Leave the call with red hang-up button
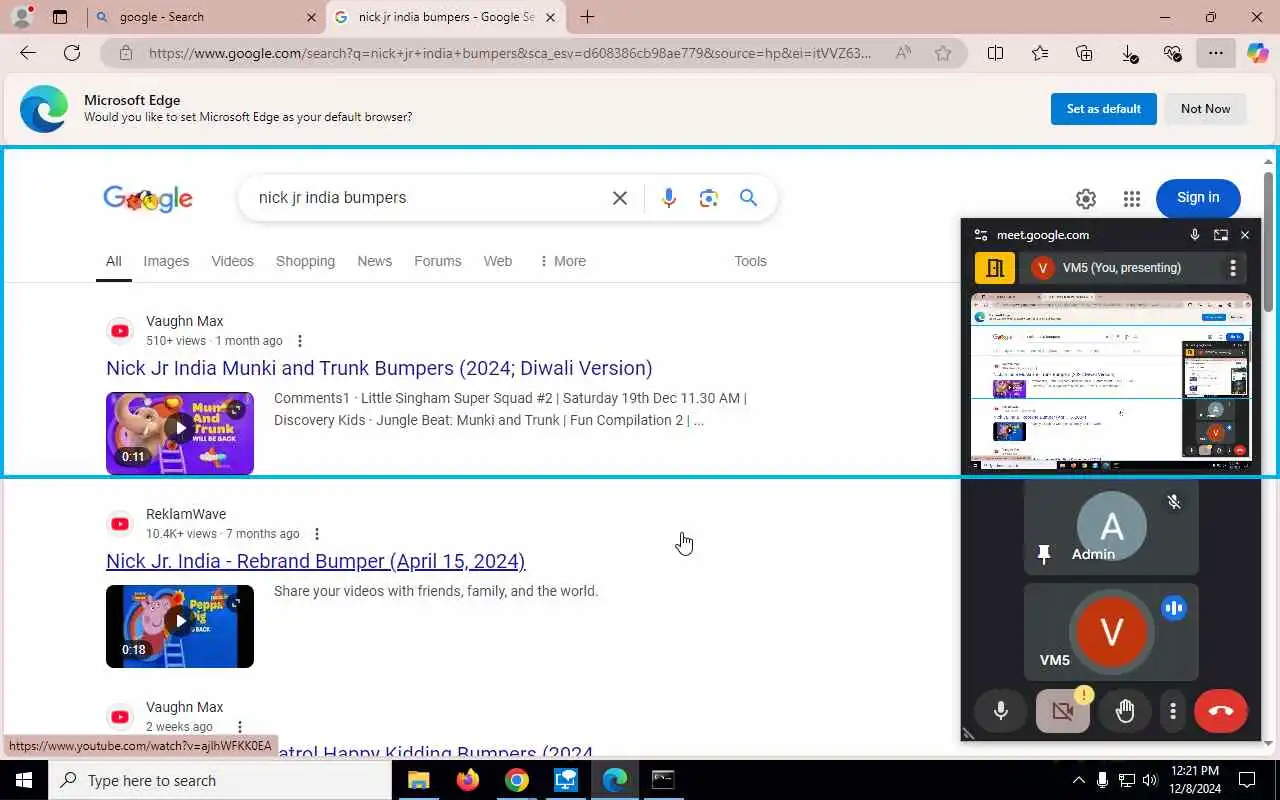The image size is (1280, 800). pos(1221,711)
